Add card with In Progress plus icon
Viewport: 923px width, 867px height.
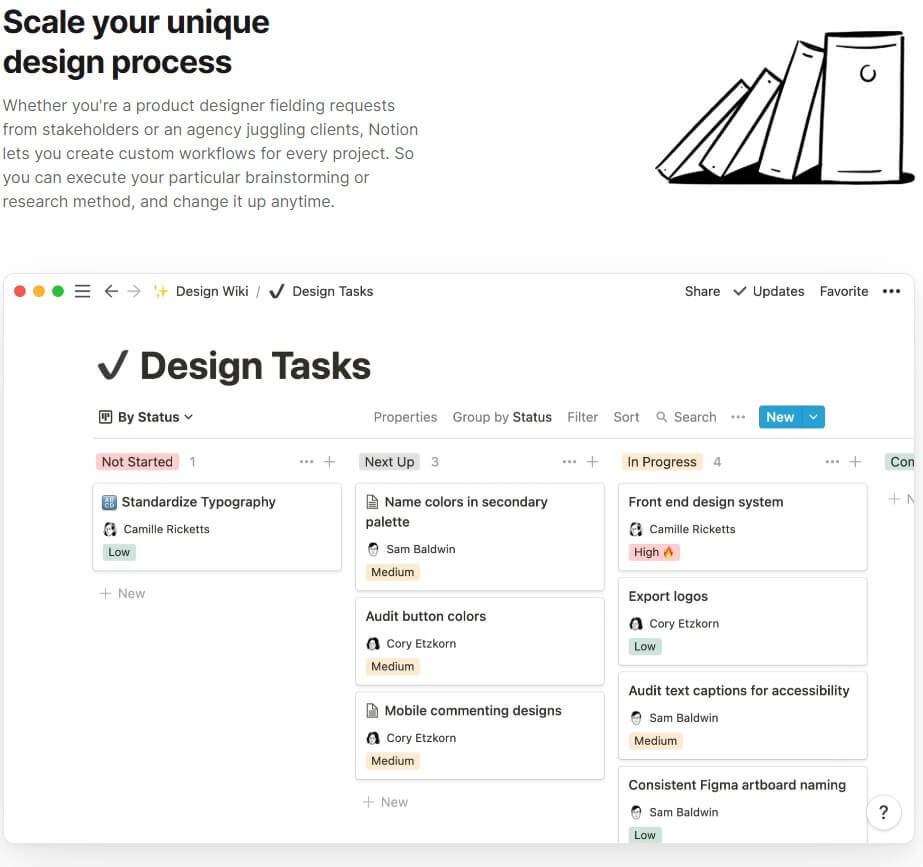coord(855,462)
